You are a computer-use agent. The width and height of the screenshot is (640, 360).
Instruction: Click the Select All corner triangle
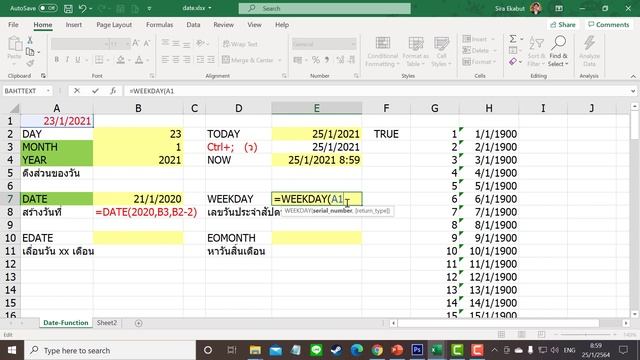coord(14,108)
